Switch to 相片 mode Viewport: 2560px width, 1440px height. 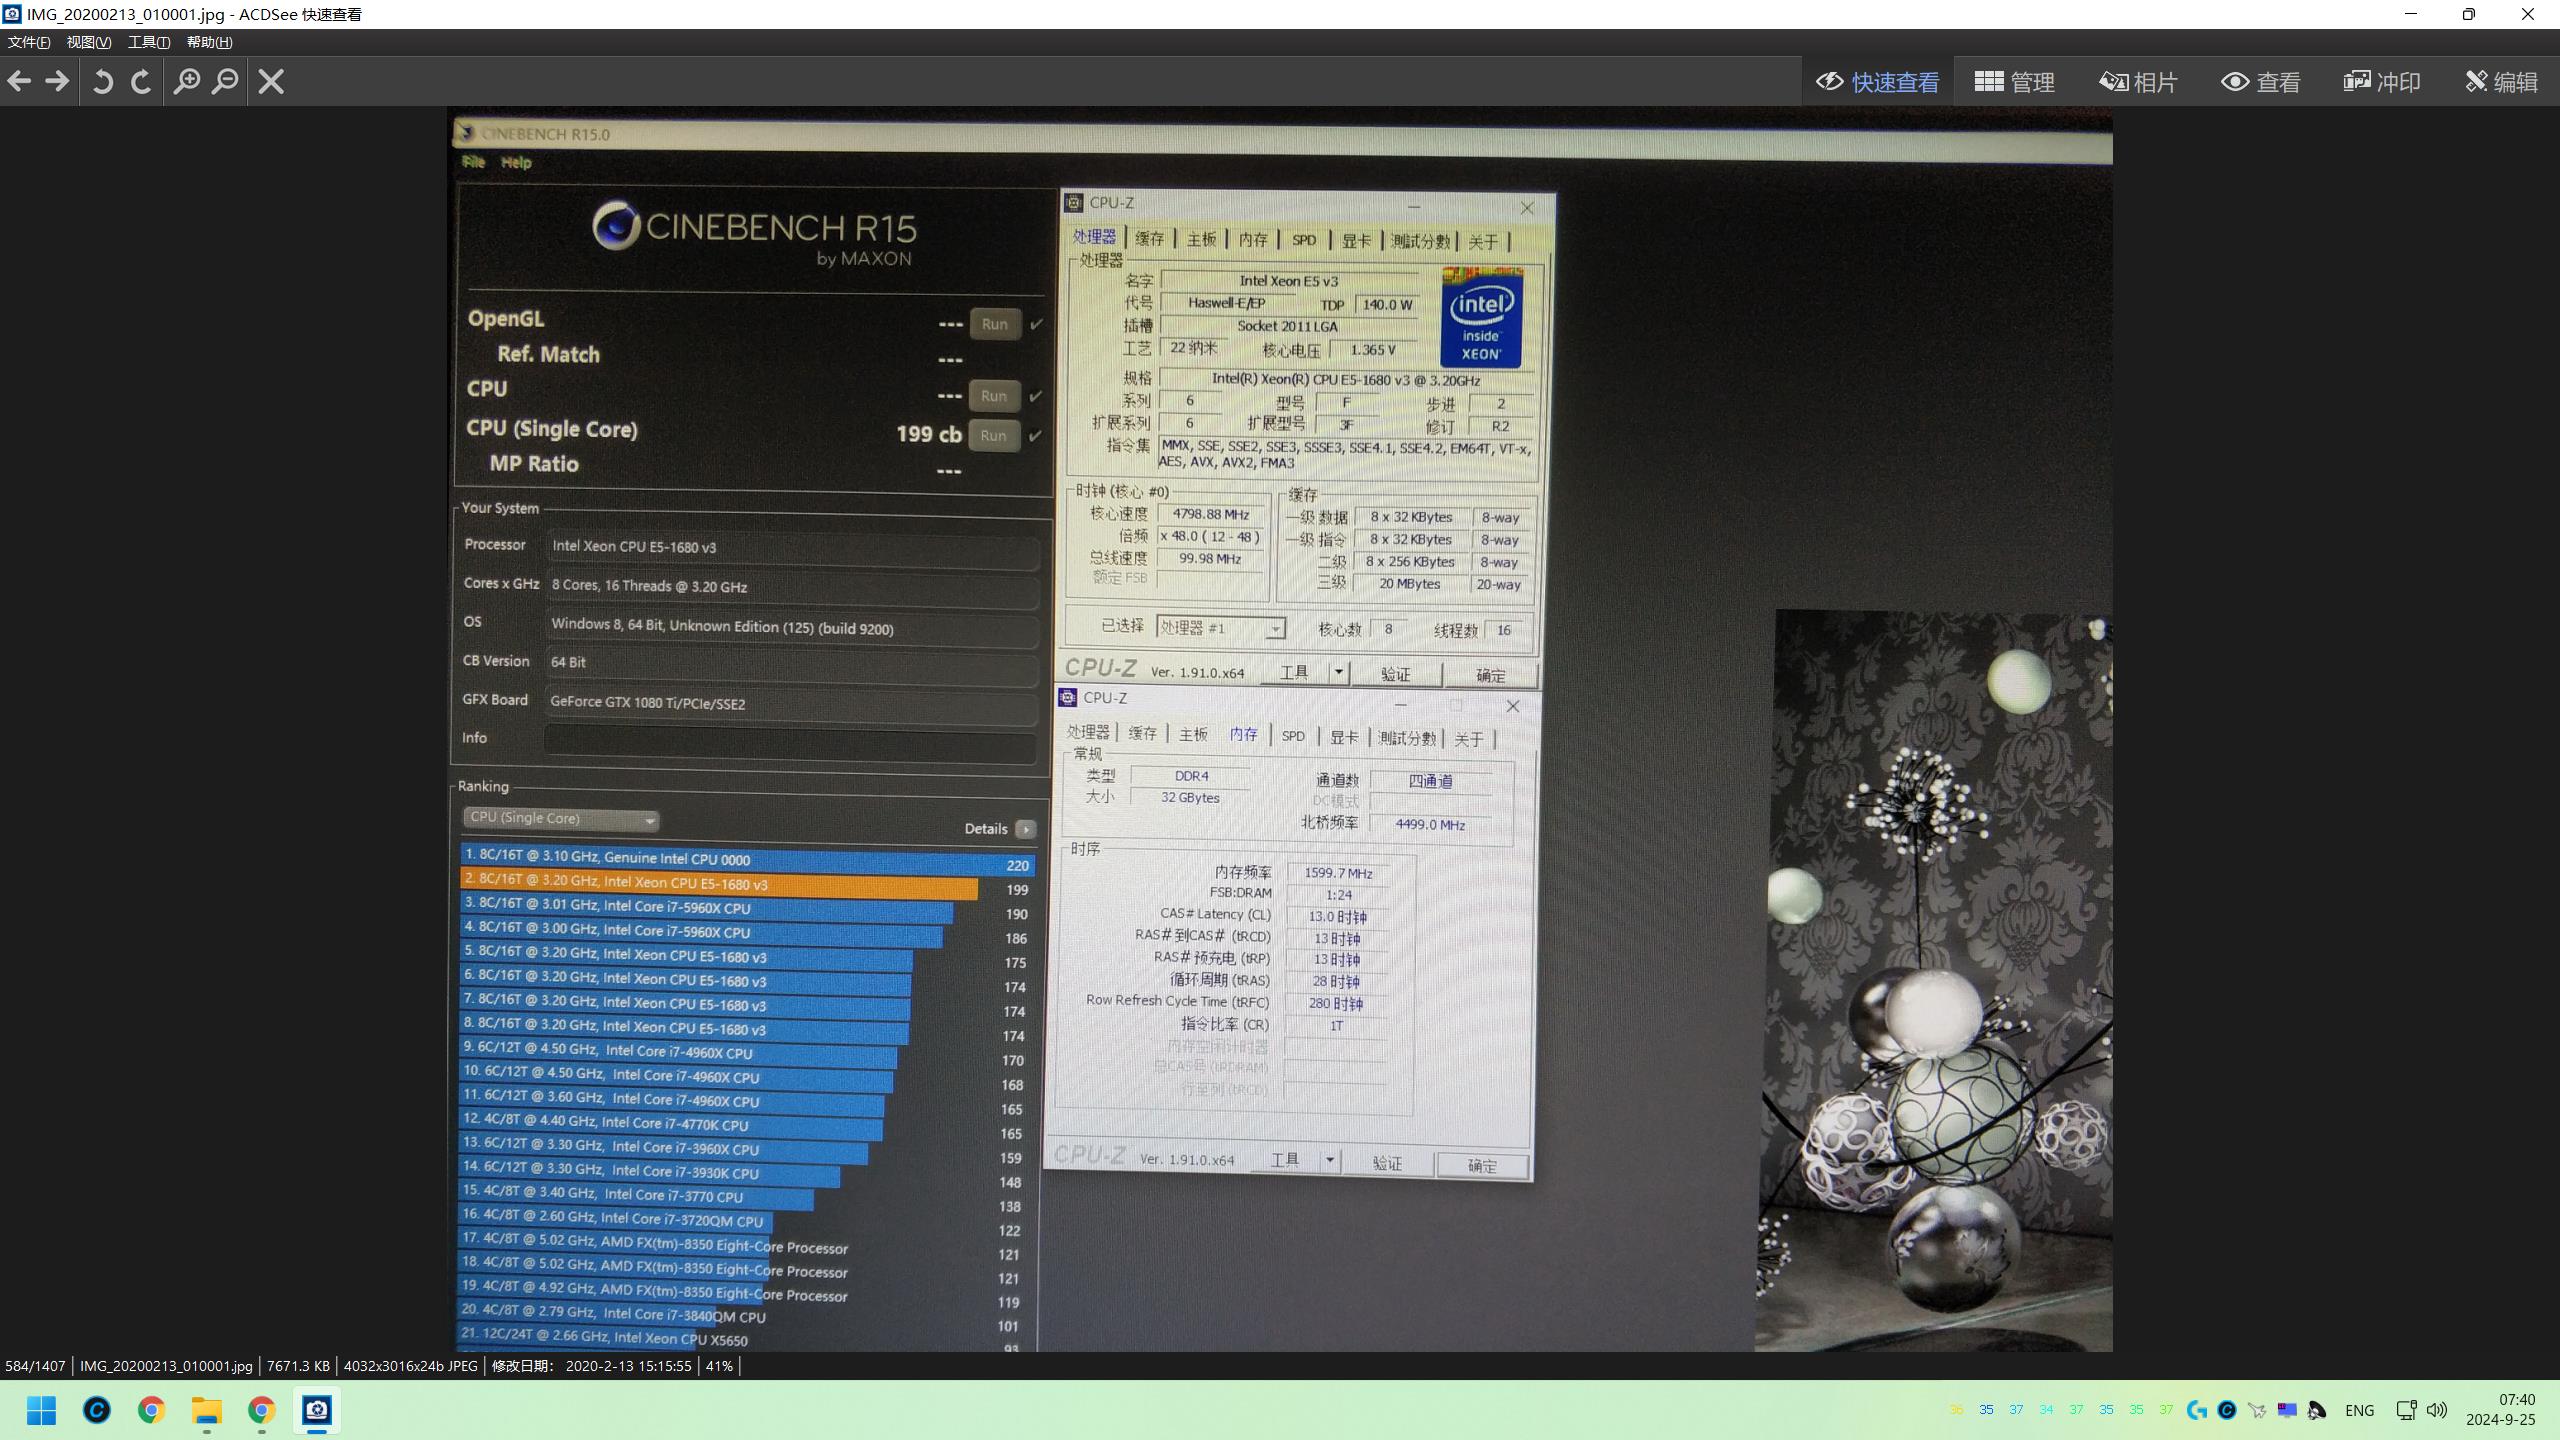point(2138,82)
